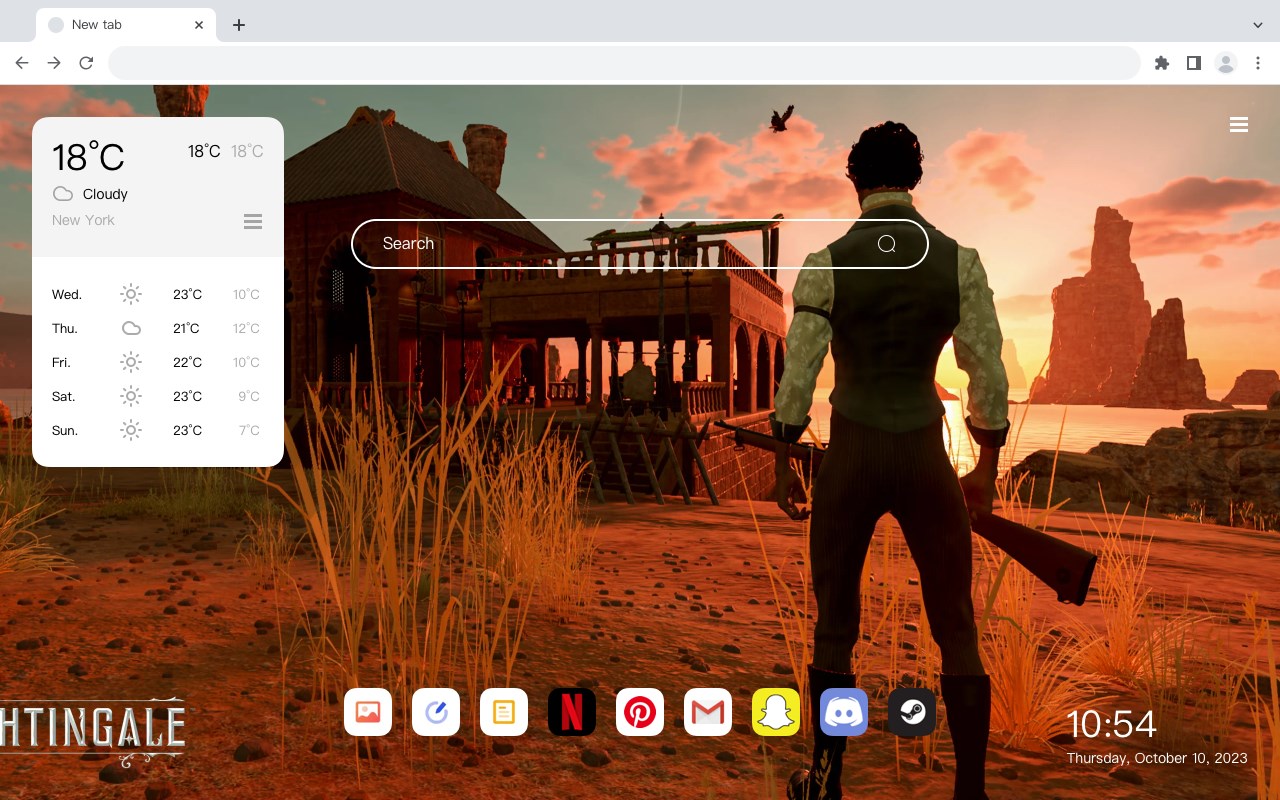Click the Thu. forecast day label
The image size is (1280, 800).
(65, 328)
